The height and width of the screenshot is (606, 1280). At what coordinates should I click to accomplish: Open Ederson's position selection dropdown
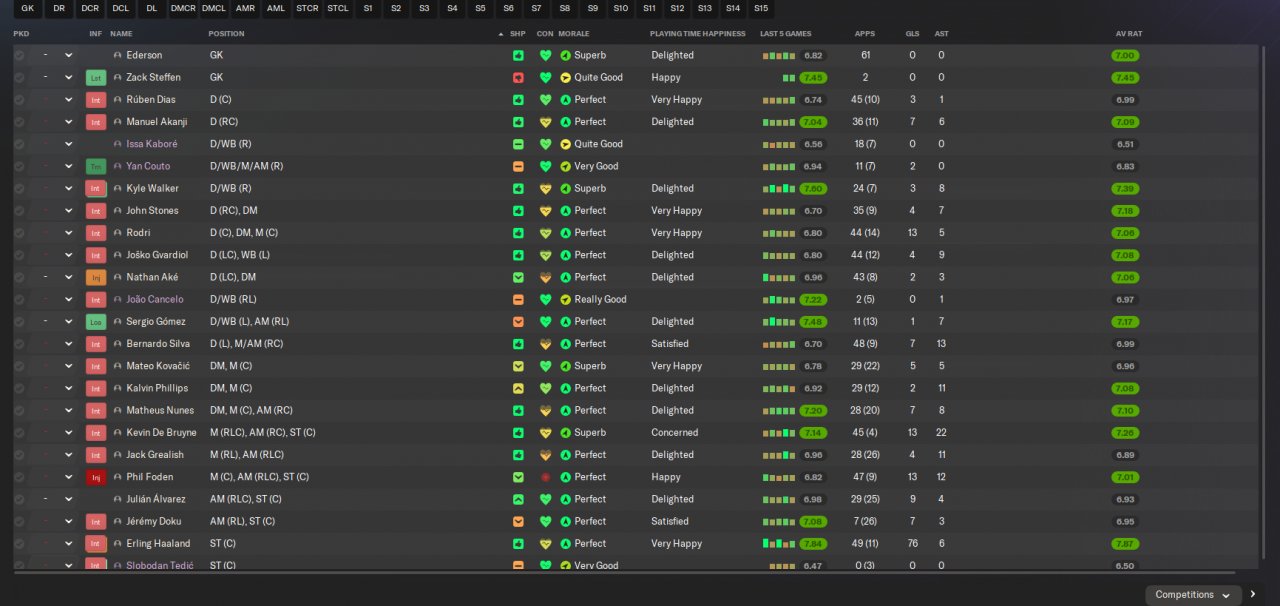pyautogui.click(x=68, y=55)
